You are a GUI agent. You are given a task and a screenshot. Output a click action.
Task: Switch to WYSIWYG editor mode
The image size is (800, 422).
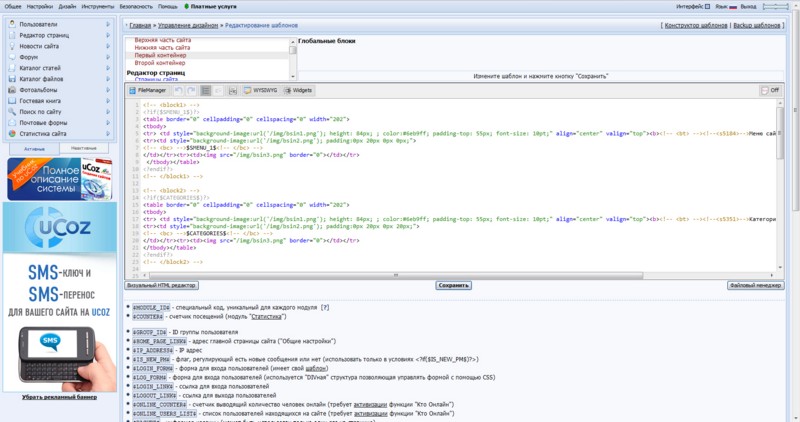tap(260, 90)
